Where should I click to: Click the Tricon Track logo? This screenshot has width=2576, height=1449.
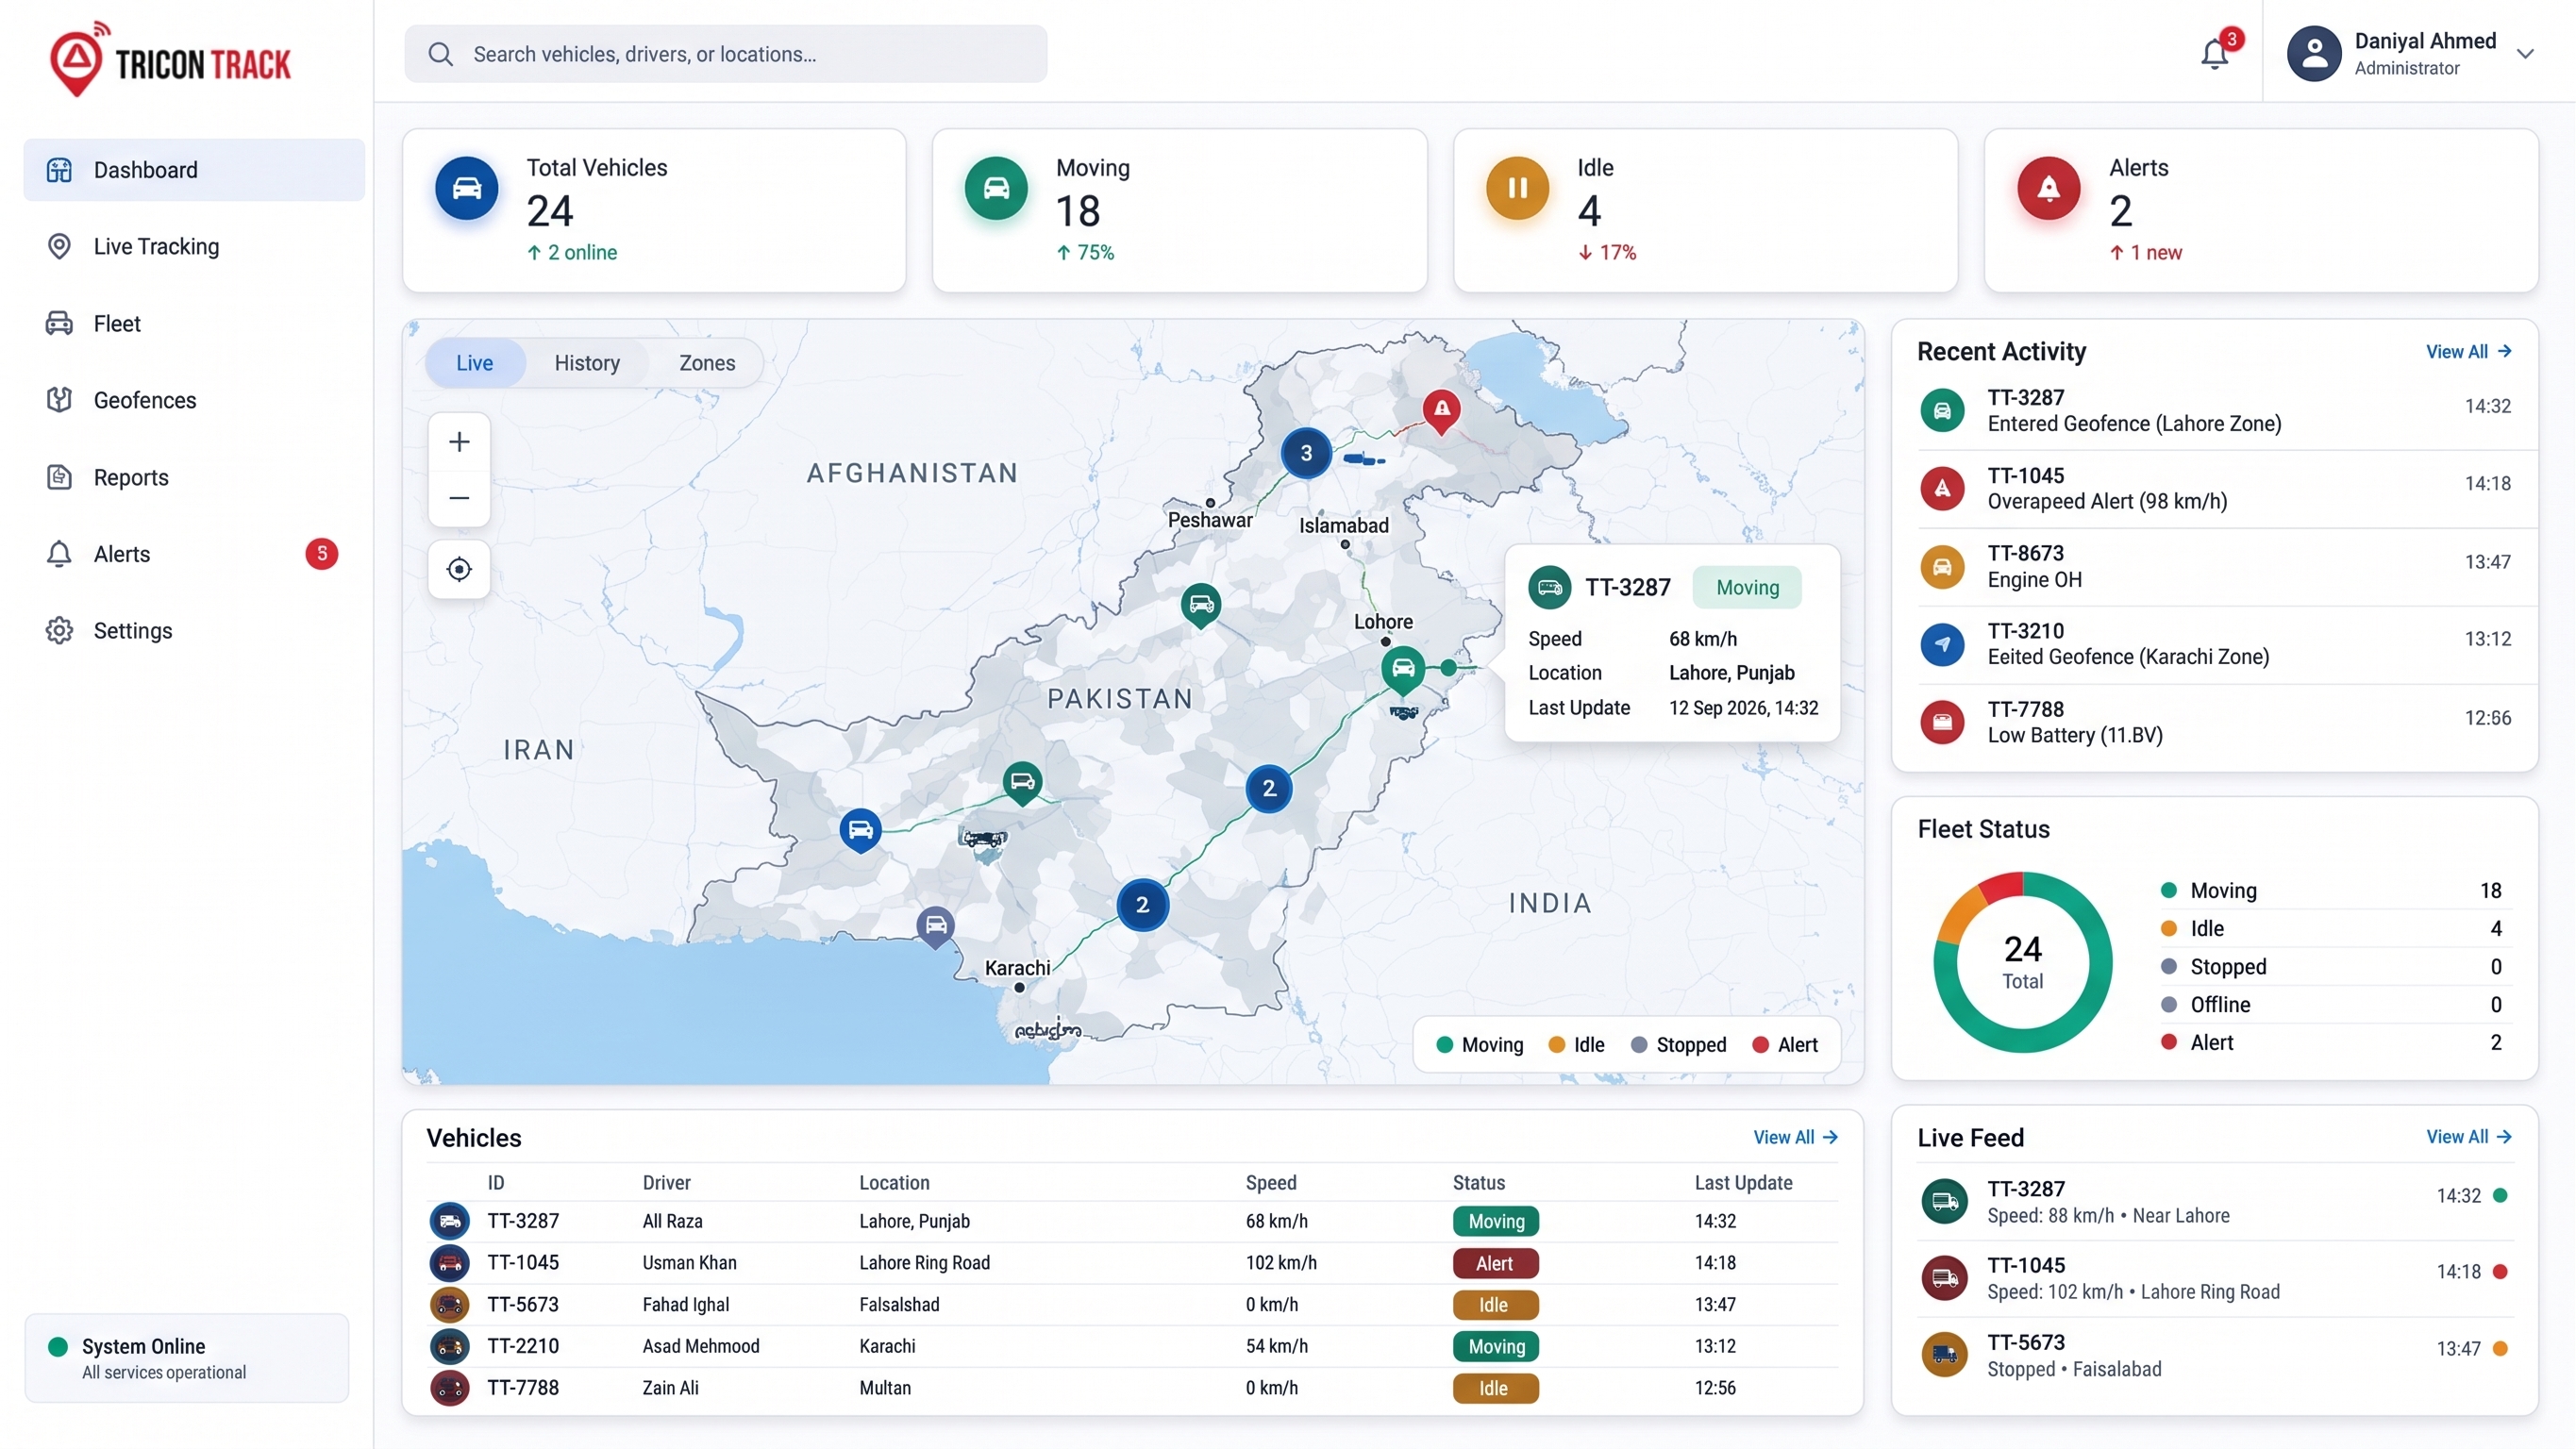170,60
